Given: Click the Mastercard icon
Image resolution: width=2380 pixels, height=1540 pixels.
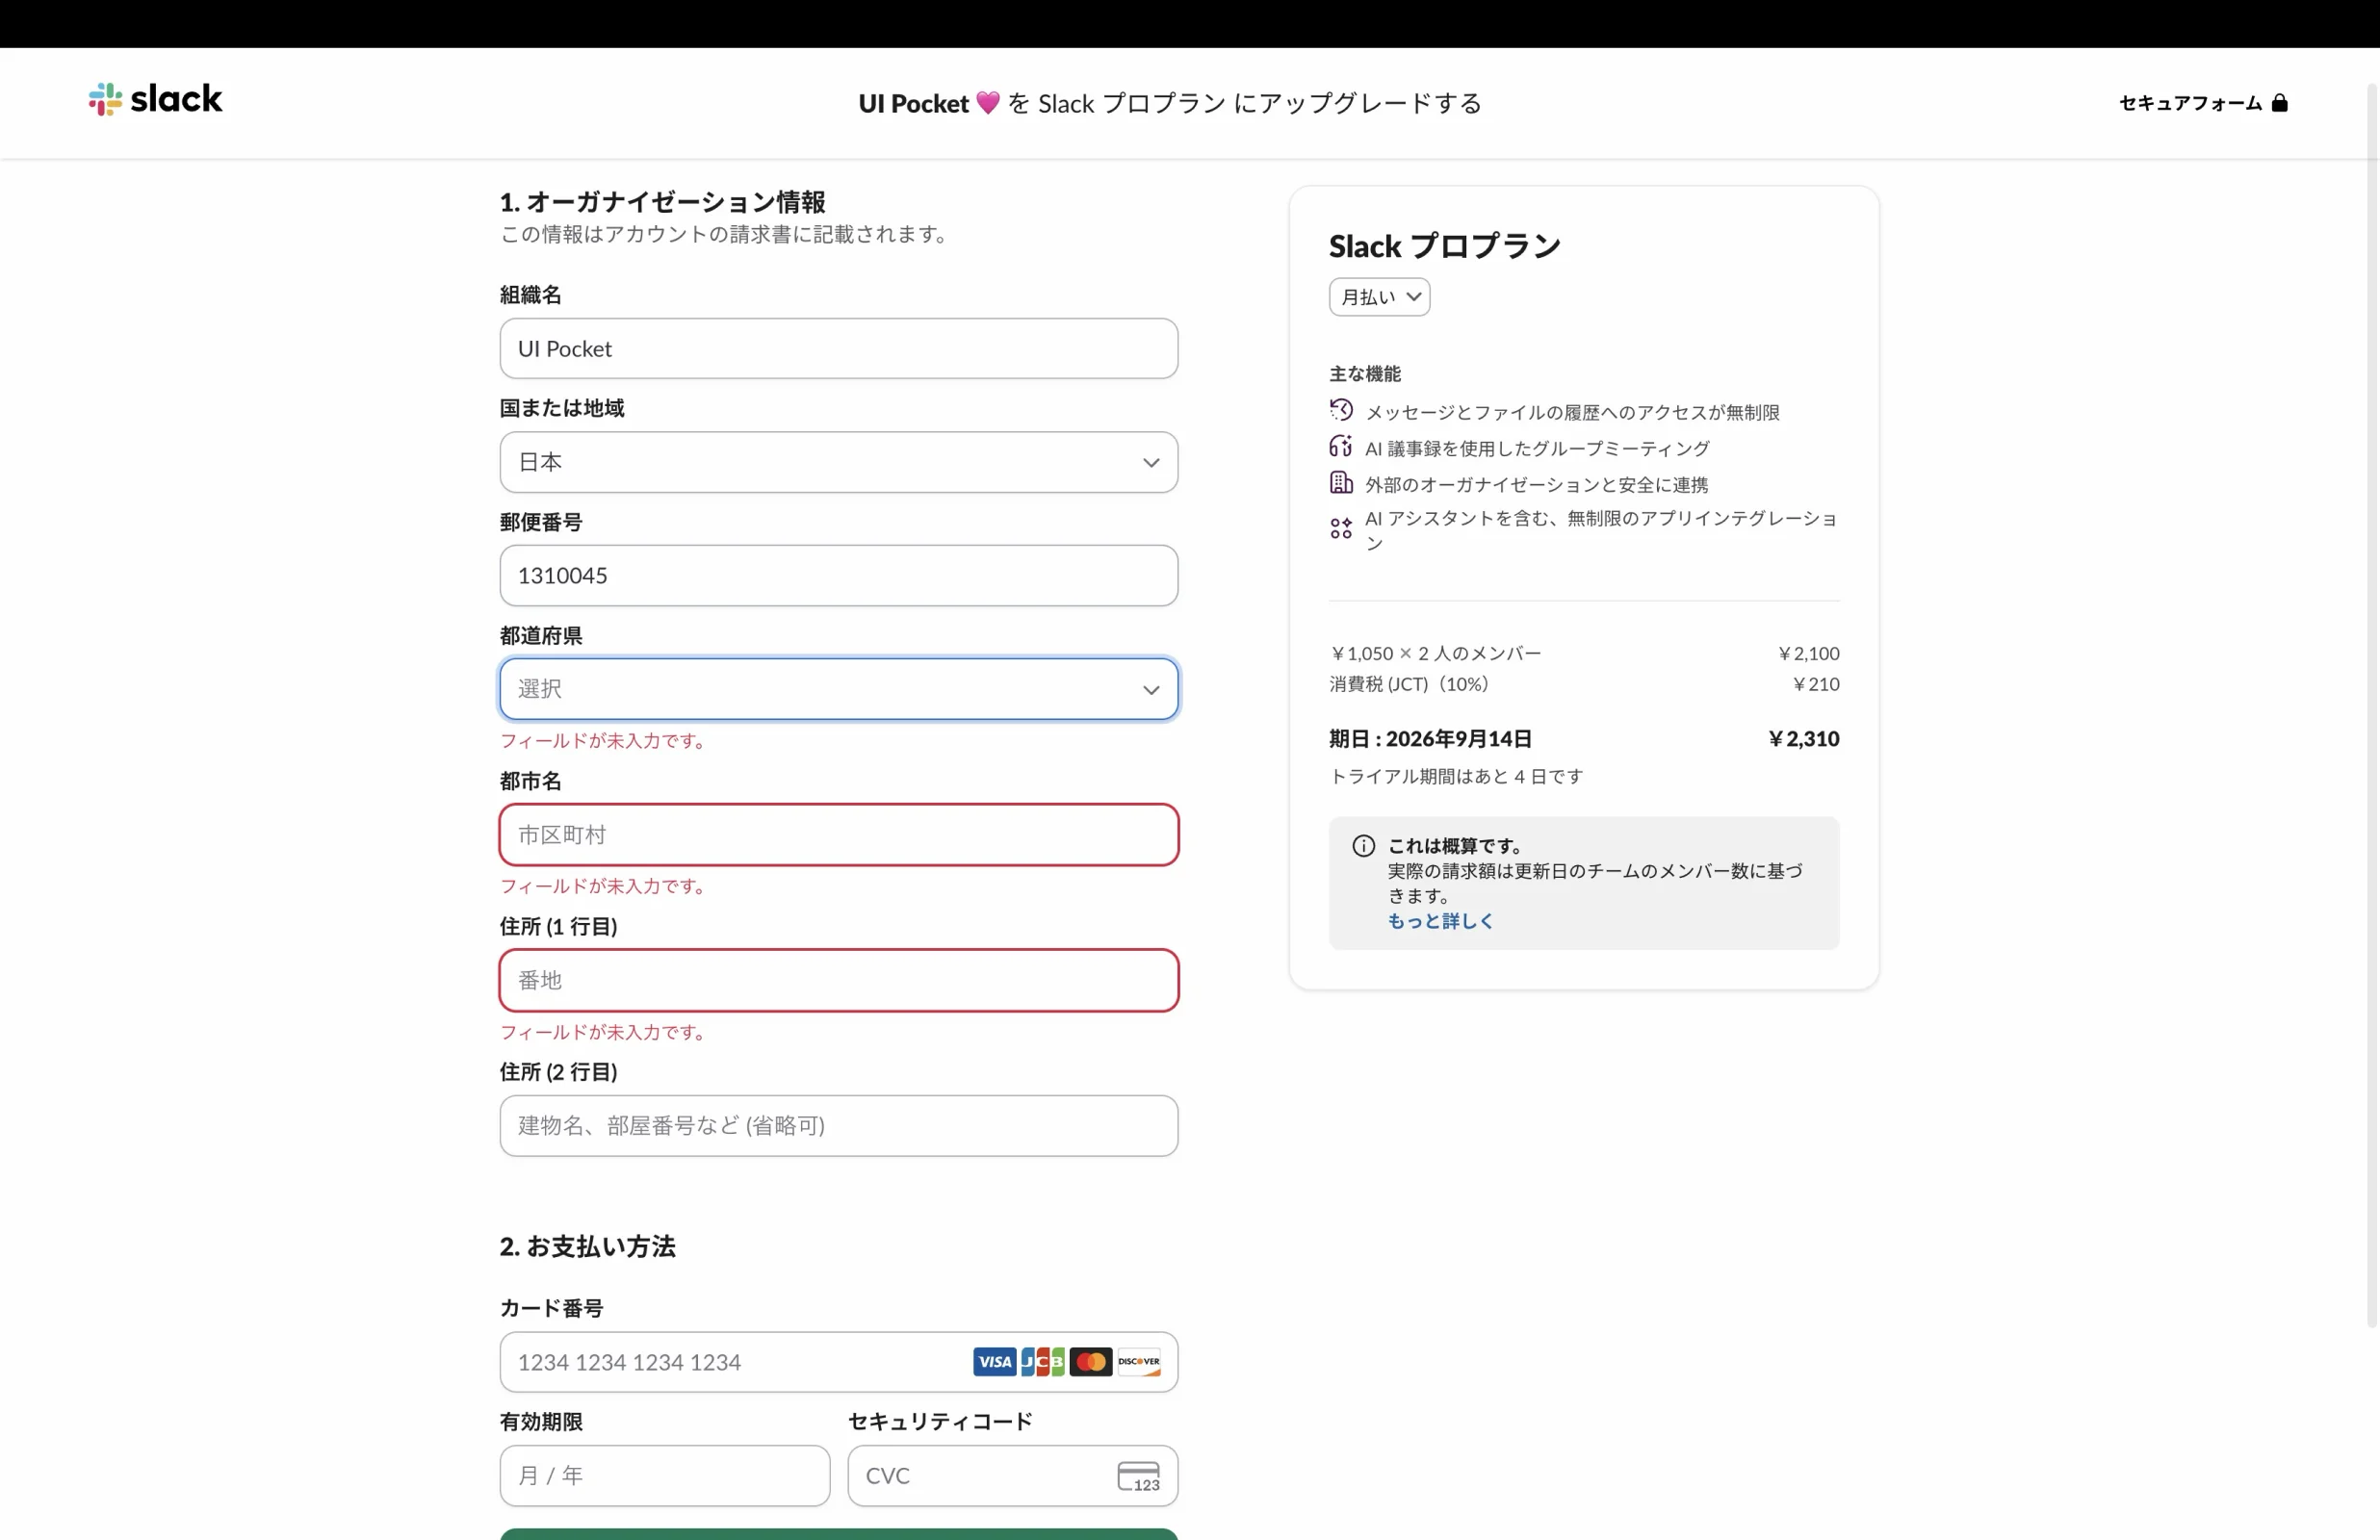Looking at the screenshot, I should pos(1090,1362).
